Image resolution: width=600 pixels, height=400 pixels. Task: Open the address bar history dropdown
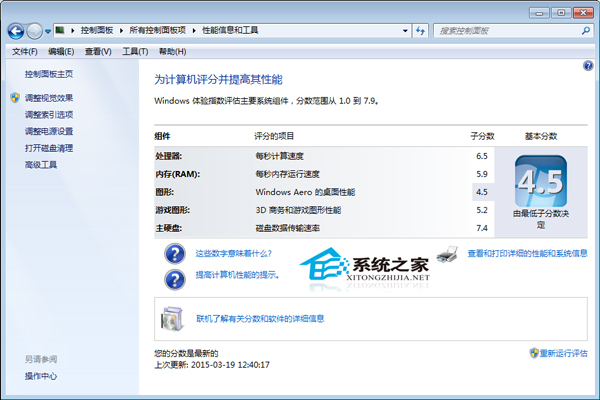point(405,31)
